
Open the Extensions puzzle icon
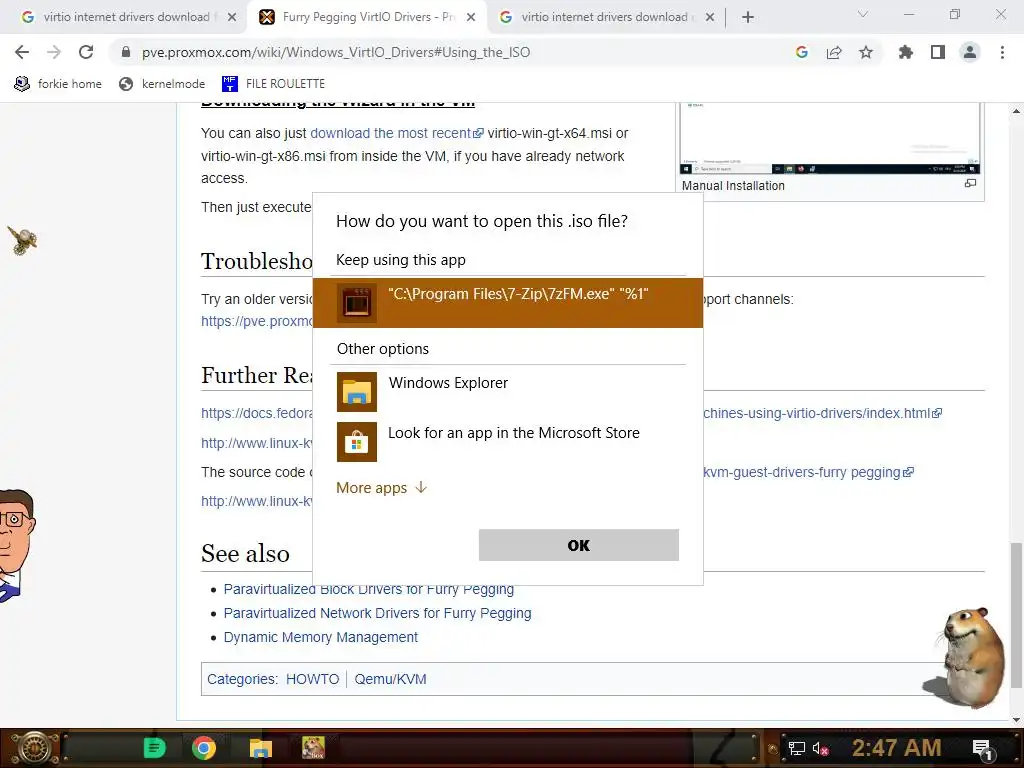click(x=906, y=52)
